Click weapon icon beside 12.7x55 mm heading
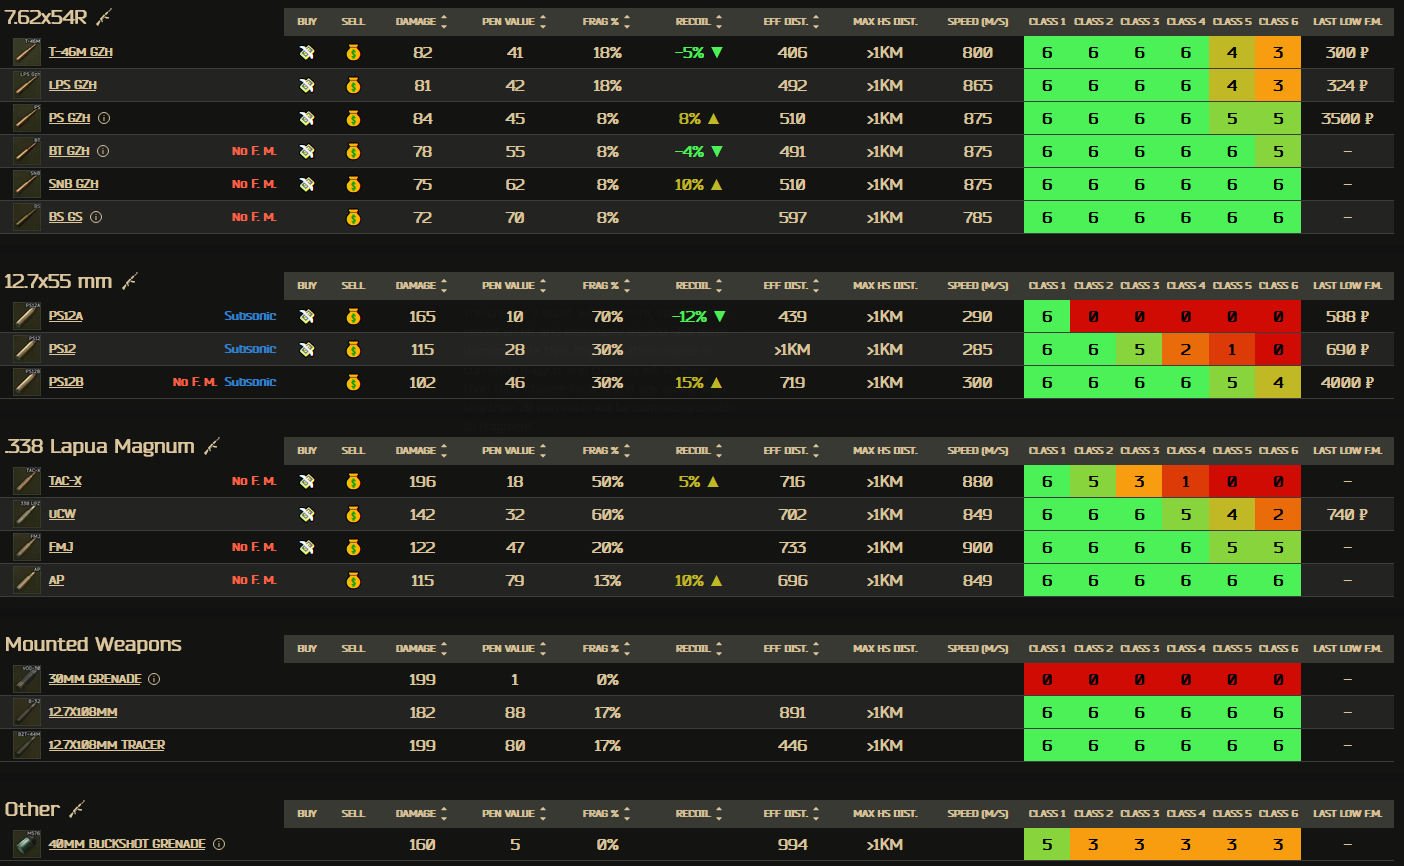The image size is (1404, 866). click(129, 281)
